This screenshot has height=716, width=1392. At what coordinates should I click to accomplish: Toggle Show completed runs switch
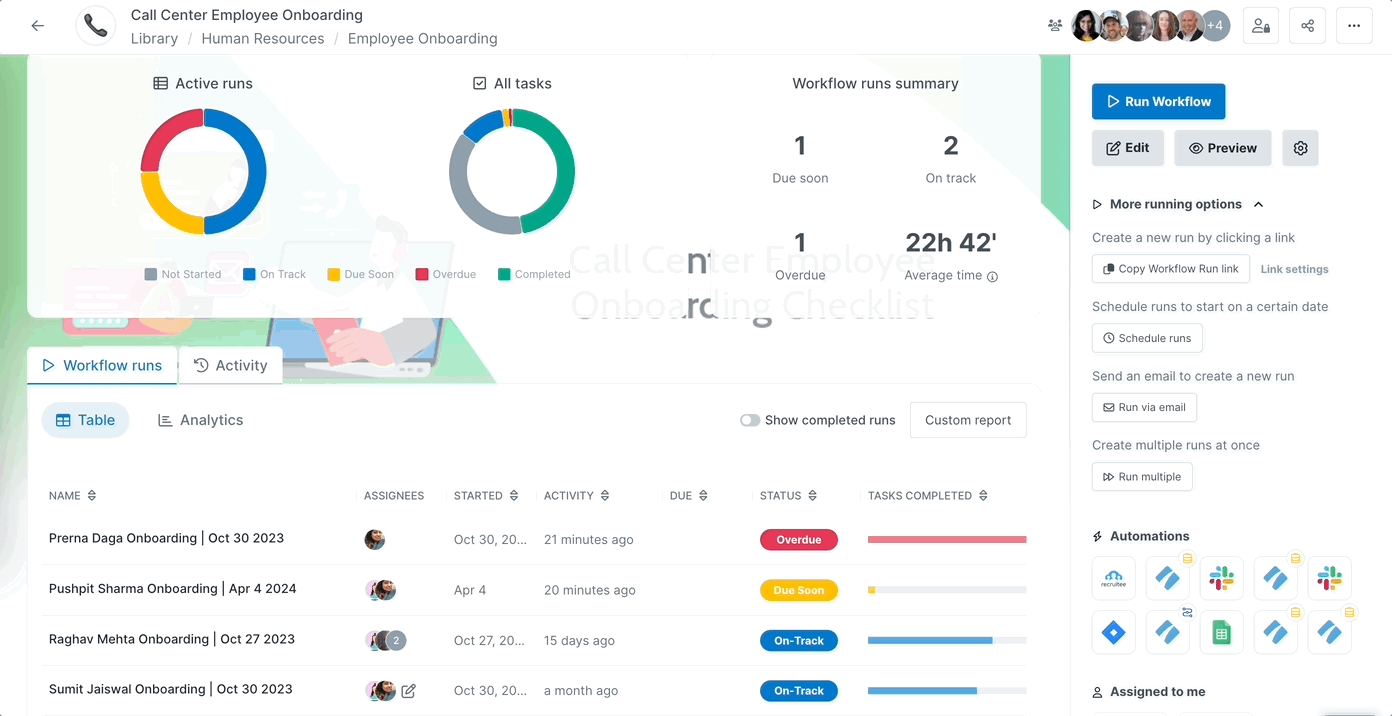(x=750, y=420)
